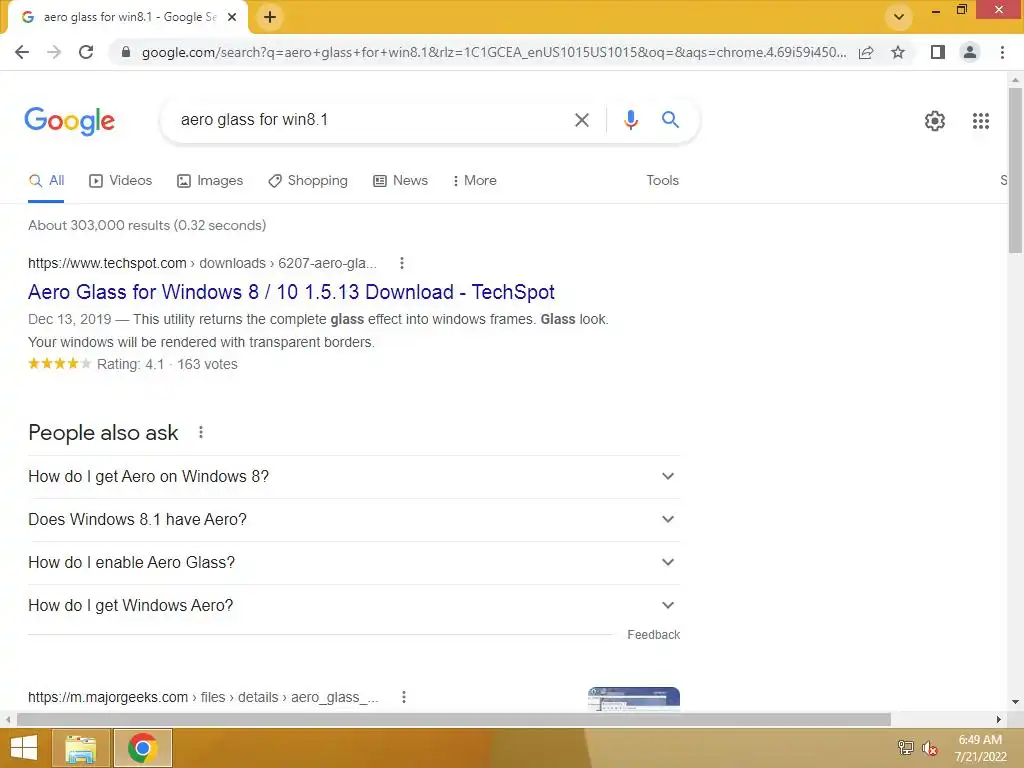
Task: Select the All results tab
Action: [46, 181]
